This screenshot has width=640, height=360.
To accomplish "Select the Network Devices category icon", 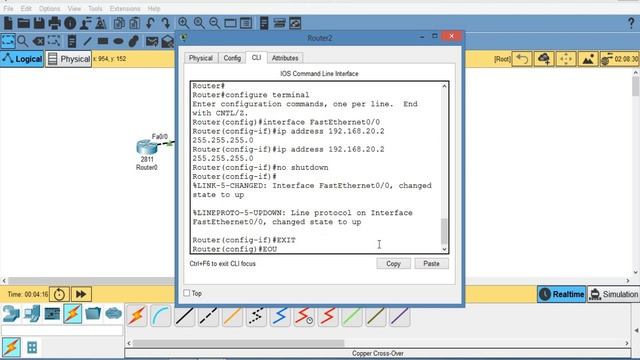I will click(x=11, y=314).
